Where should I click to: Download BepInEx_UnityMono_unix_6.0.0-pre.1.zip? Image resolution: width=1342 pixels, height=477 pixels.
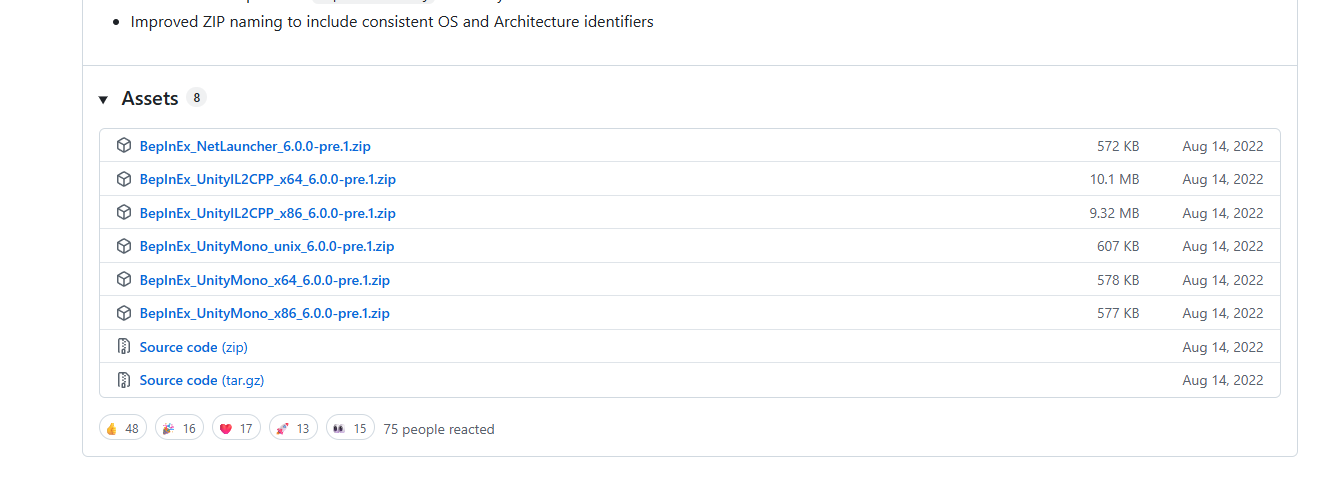[266, 246]
